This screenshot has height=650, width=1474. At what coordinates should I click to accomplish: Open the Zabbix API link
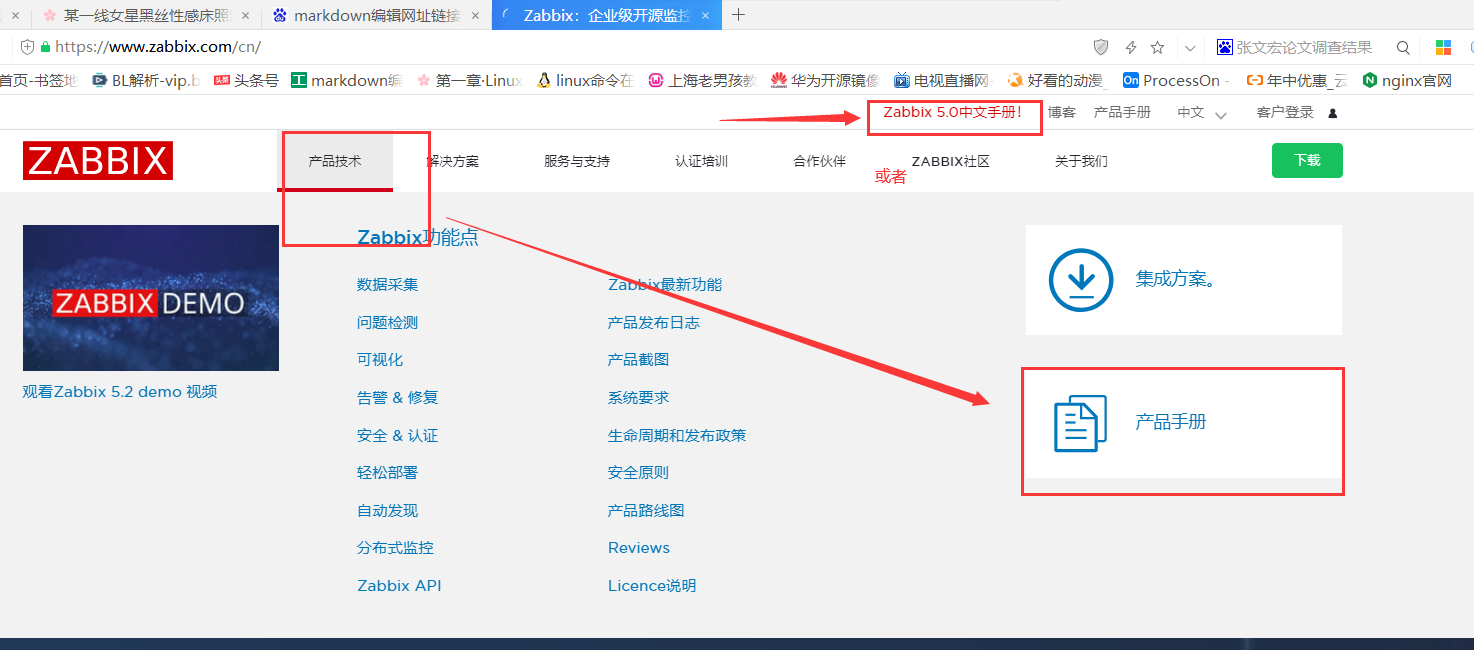[399, 586]
